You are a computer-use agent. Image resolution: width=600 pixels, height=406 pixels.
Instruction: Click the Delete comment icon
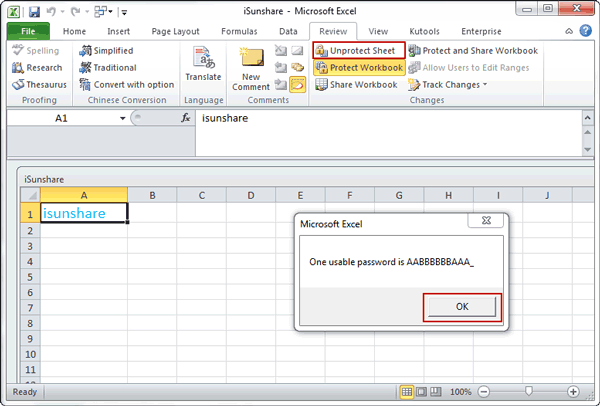[281, 51]
